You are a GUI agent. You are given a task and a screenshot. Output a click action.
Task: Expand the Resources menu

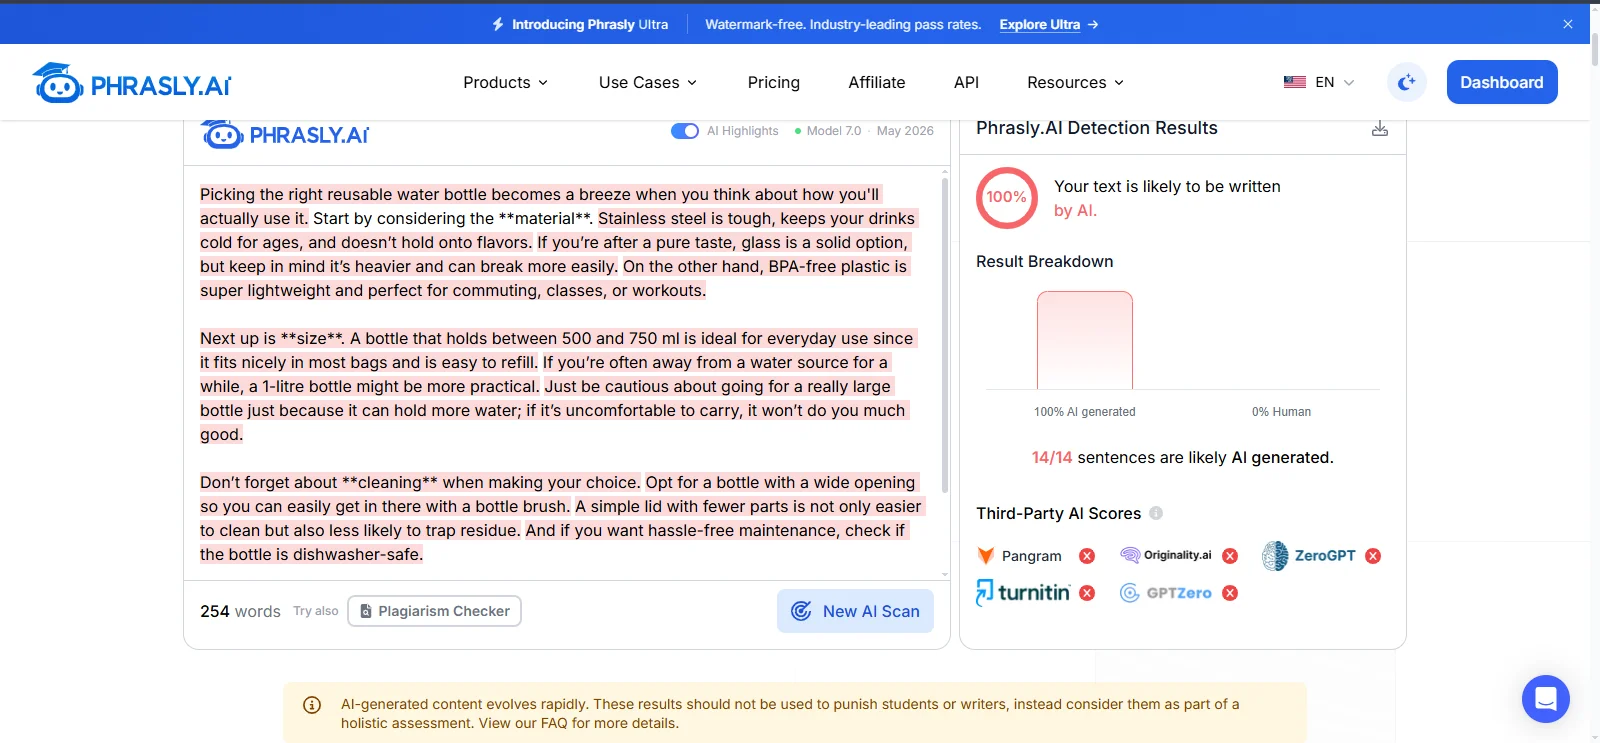[x=1075, y=83]
